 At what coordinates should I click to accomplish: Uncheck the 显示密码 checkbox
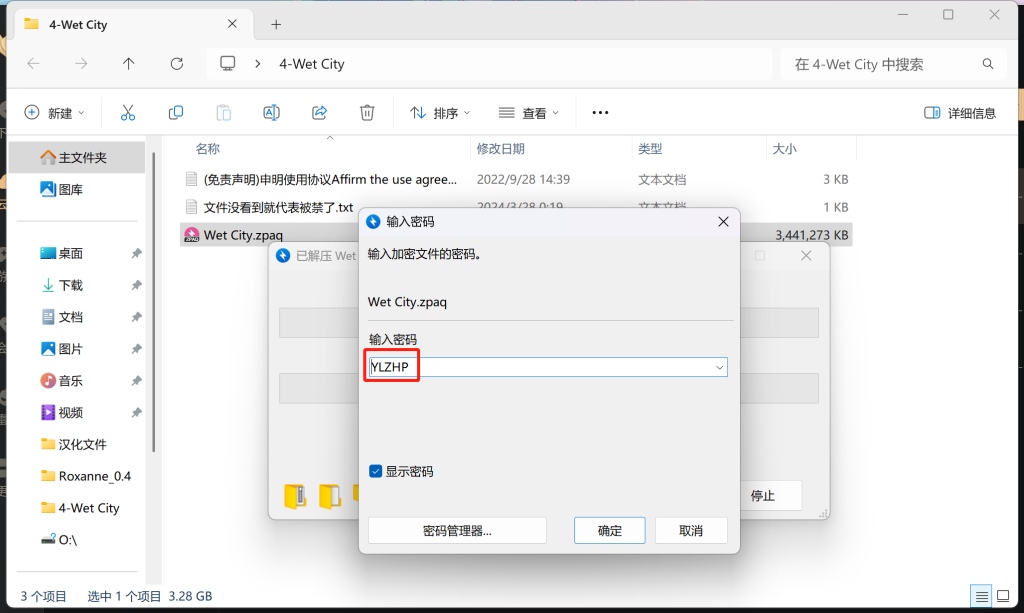[376, 471]
